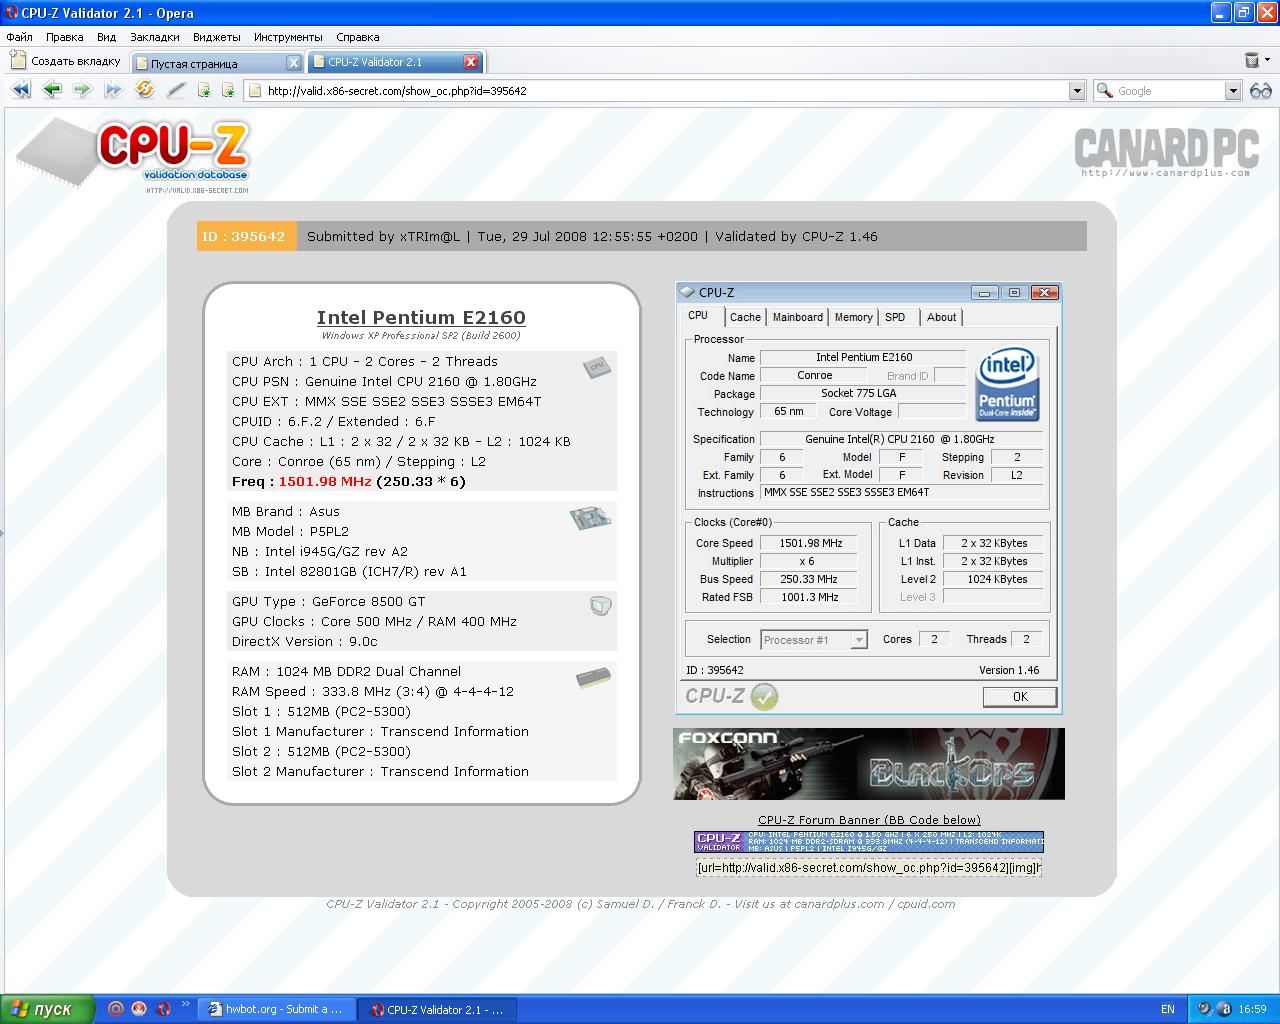Click the CPU-Z Validator 2.1 taskbar button
This screenshot has height=1024, width=1280.
pos(438,1009)
